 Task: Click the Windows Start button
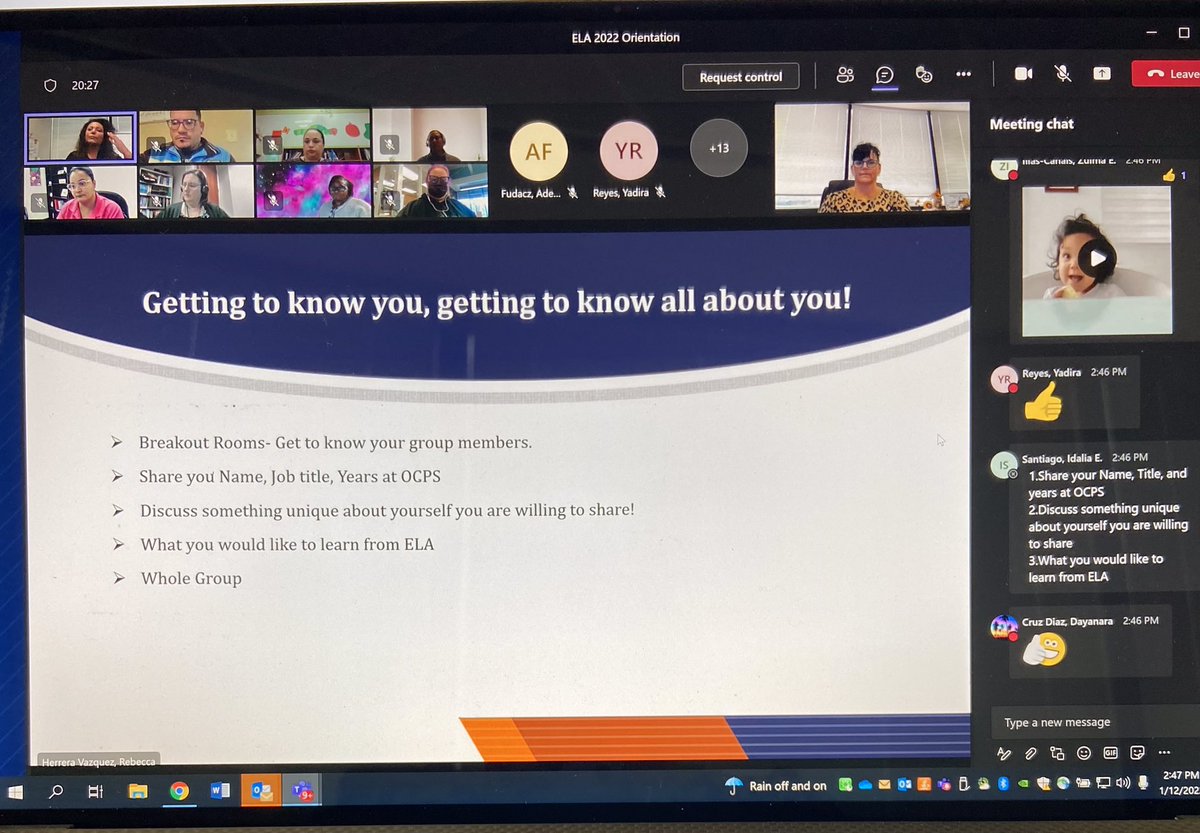point(16,791)
